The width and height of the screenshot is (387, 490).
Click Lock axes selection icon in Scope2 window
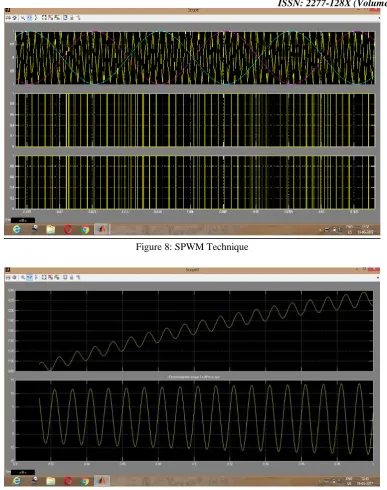pyautogui.click(x=72, y=277)
